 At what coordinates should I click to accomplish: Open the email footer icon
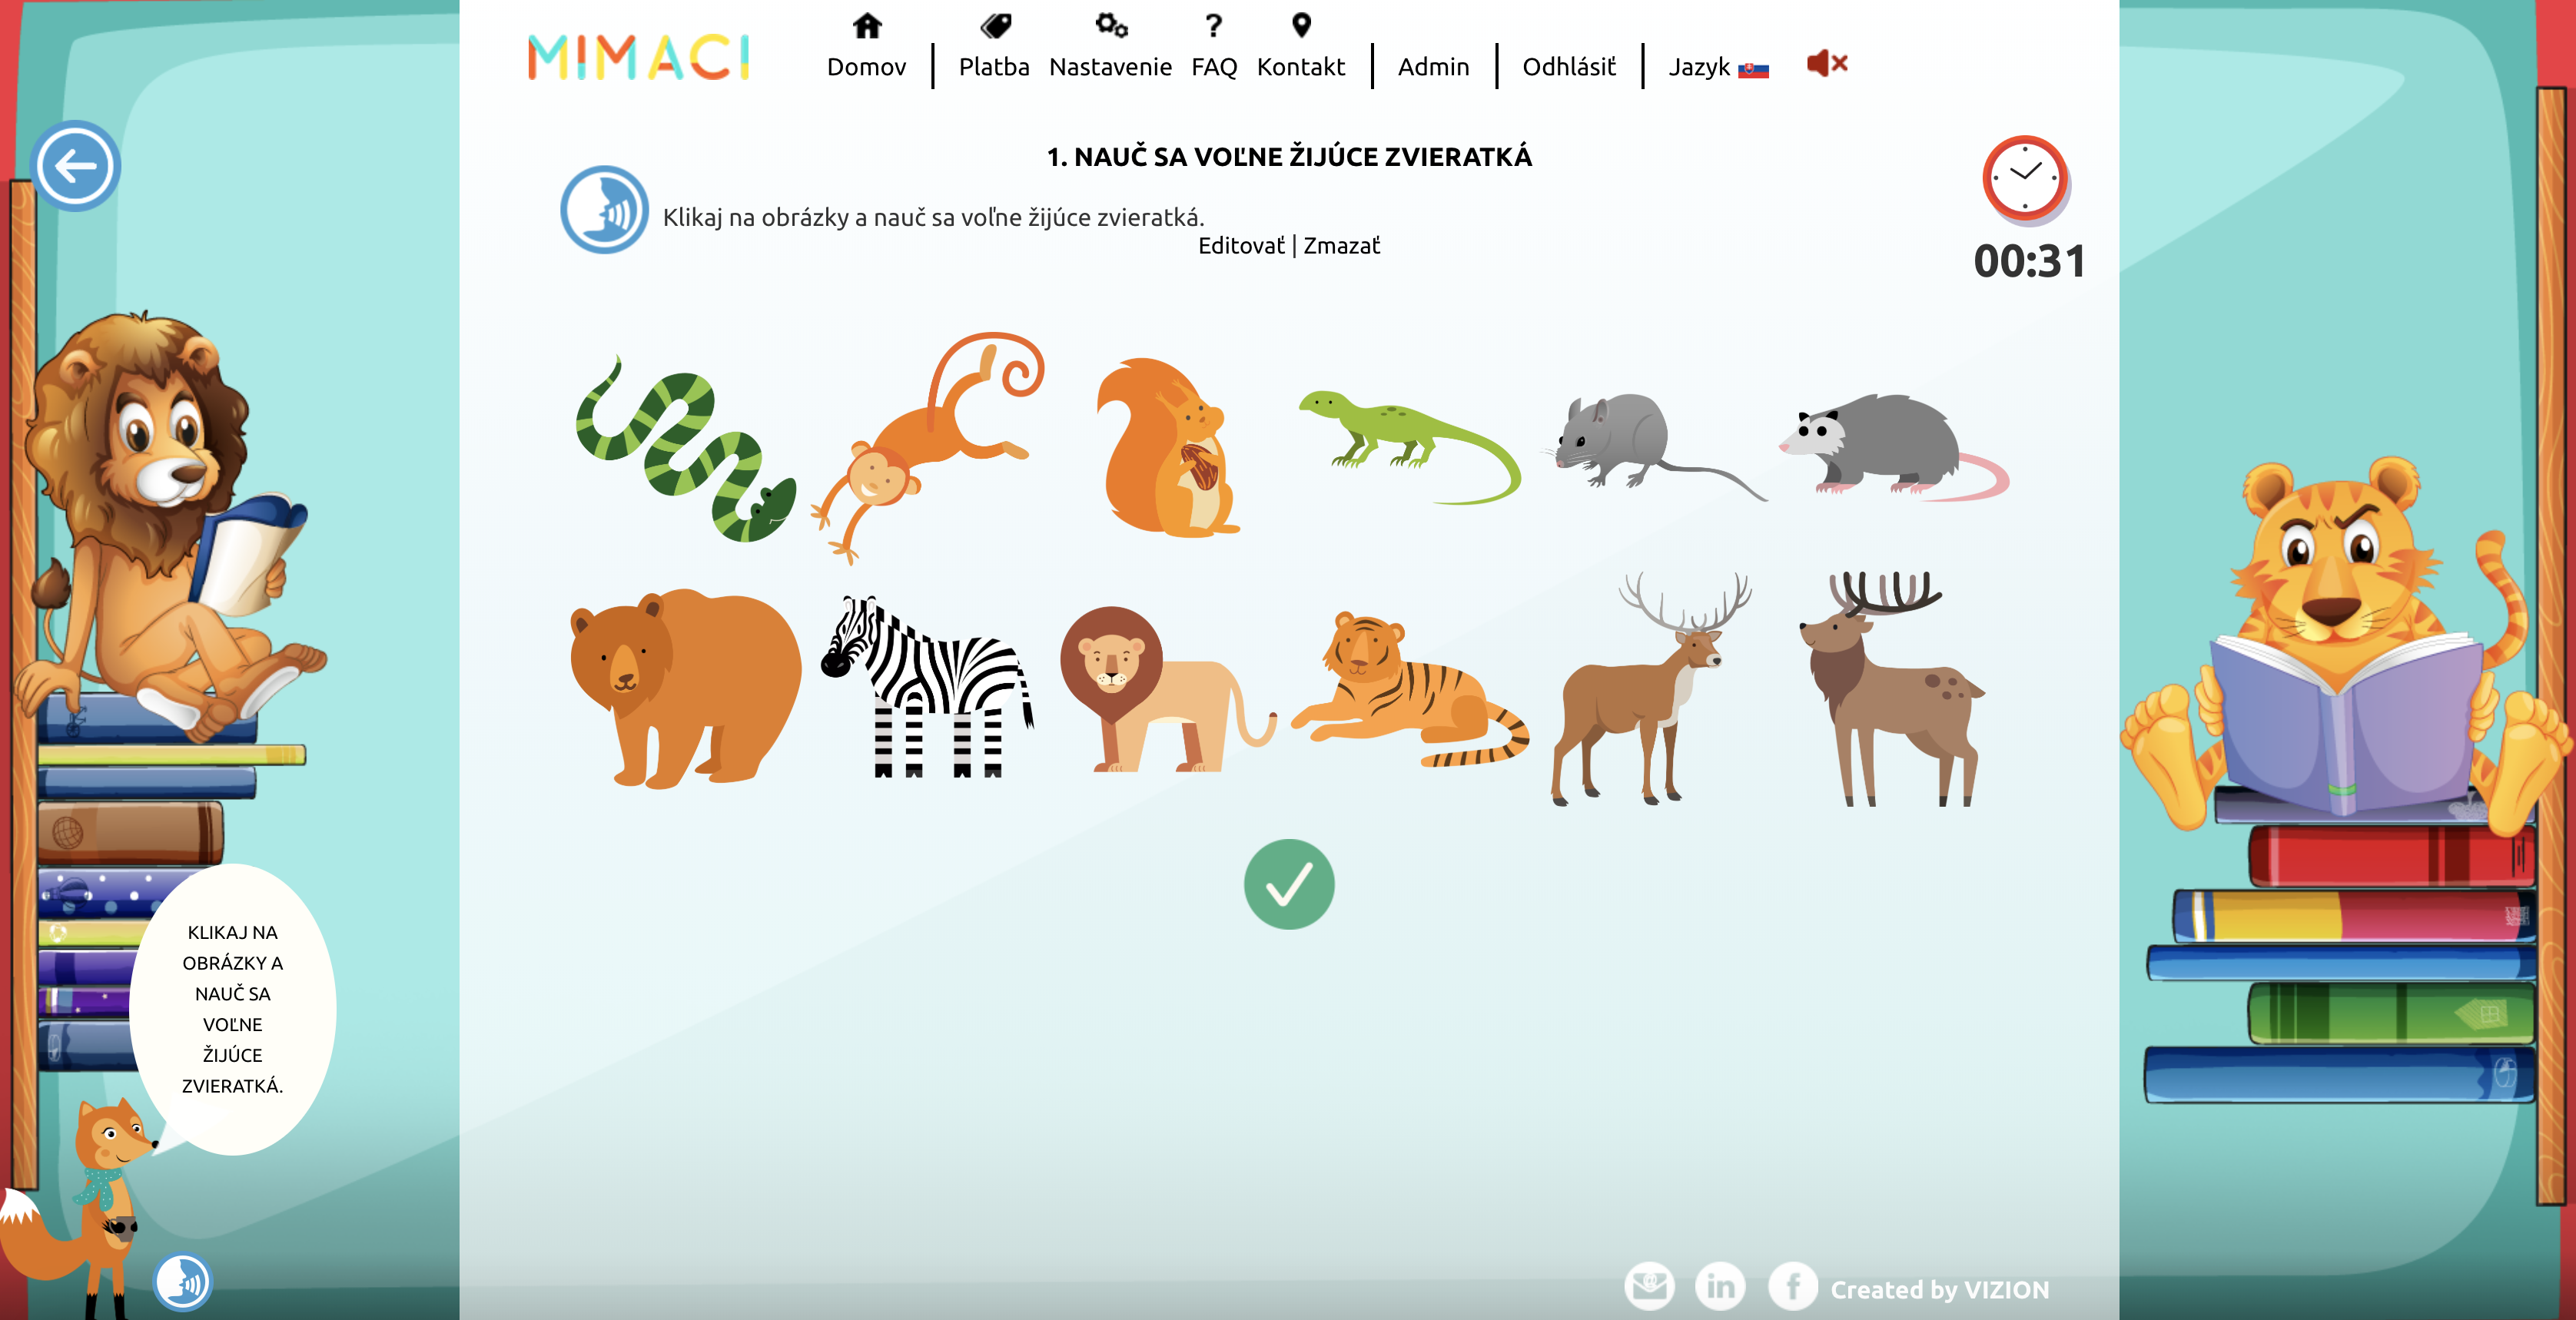coord(1648,1286)
